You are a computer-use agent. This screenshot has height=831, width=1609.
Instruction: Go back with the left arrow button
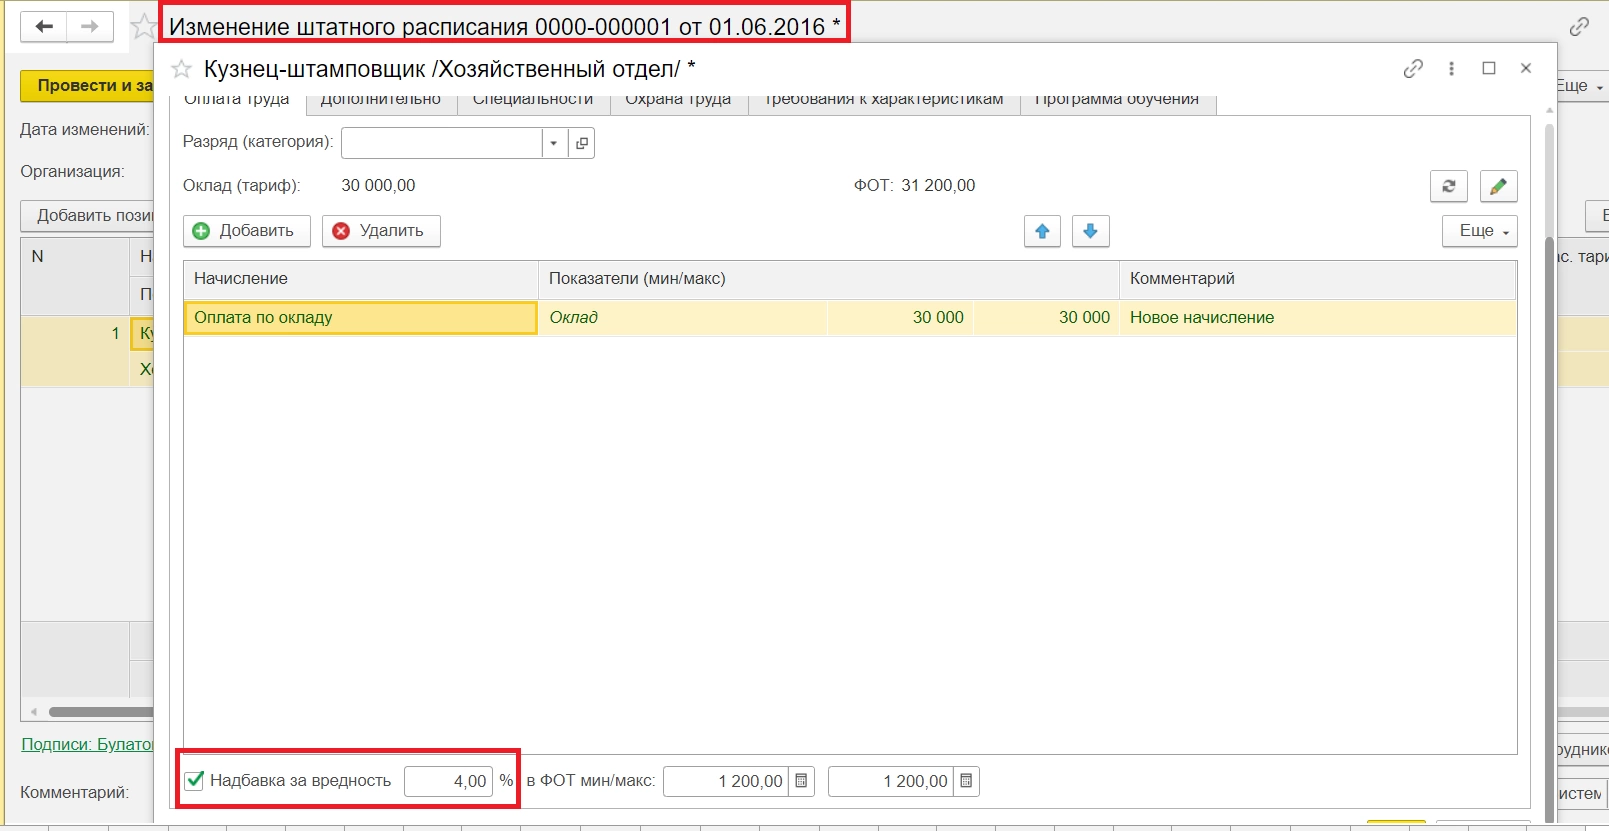click(44, 26)
